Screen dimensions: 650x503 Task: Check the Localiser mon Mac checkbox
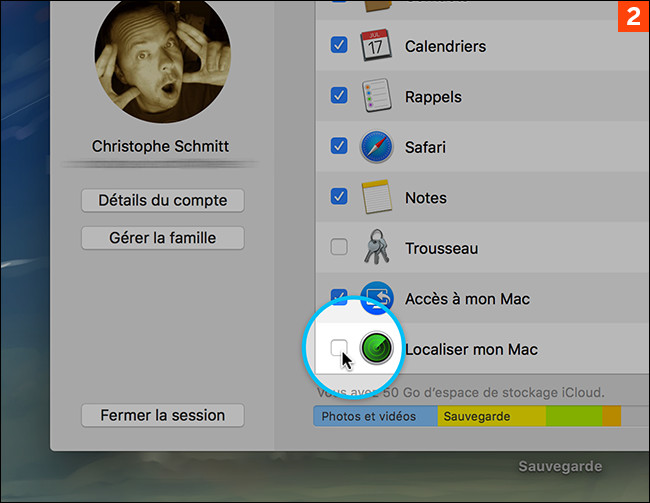point(339,348)
